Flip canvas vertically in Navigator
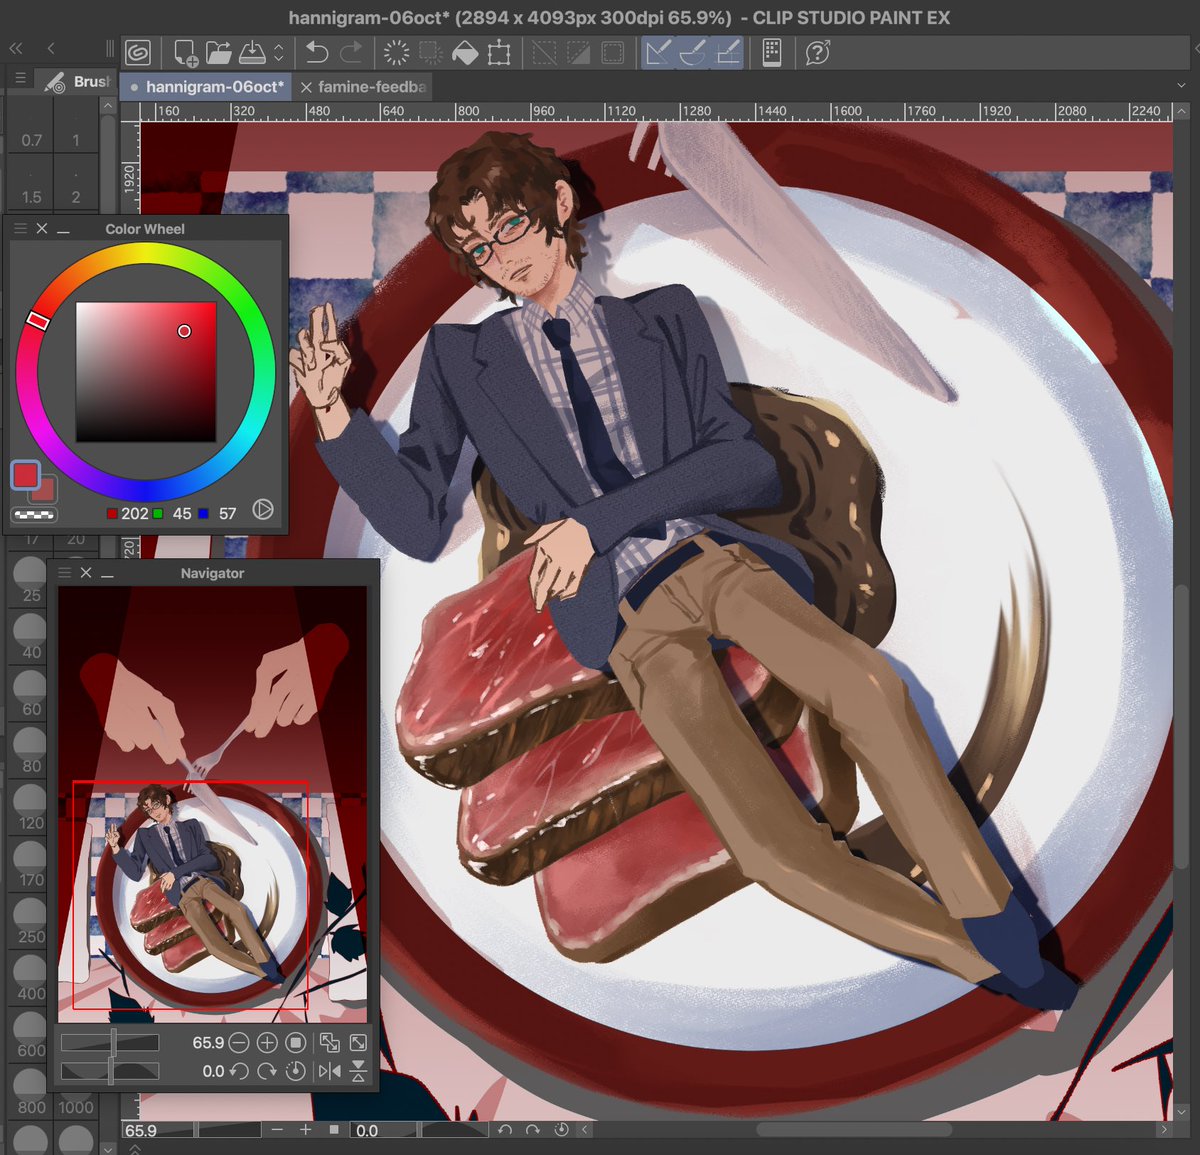The height and width of the screenshot is (1155, 1200). tap(358, 1072)
